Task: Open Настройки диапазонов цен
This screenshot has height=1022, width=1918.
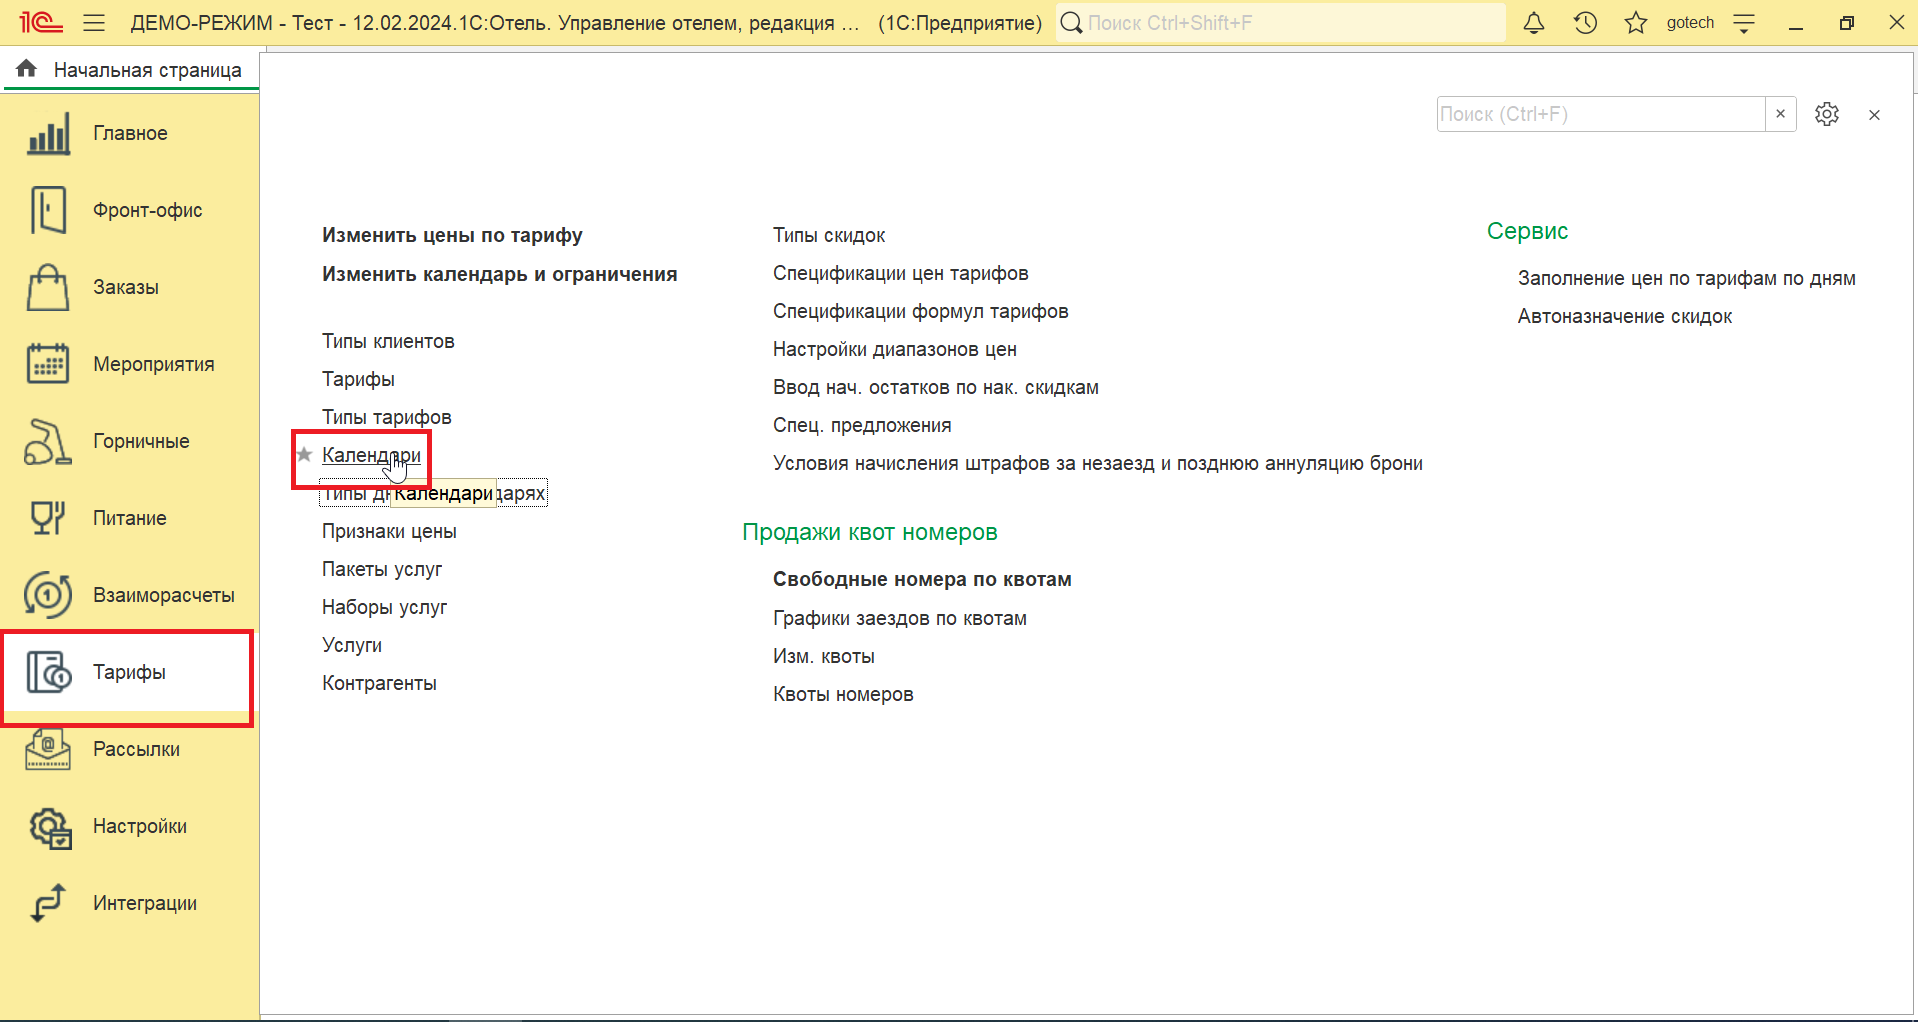Action: click(895, 349)
